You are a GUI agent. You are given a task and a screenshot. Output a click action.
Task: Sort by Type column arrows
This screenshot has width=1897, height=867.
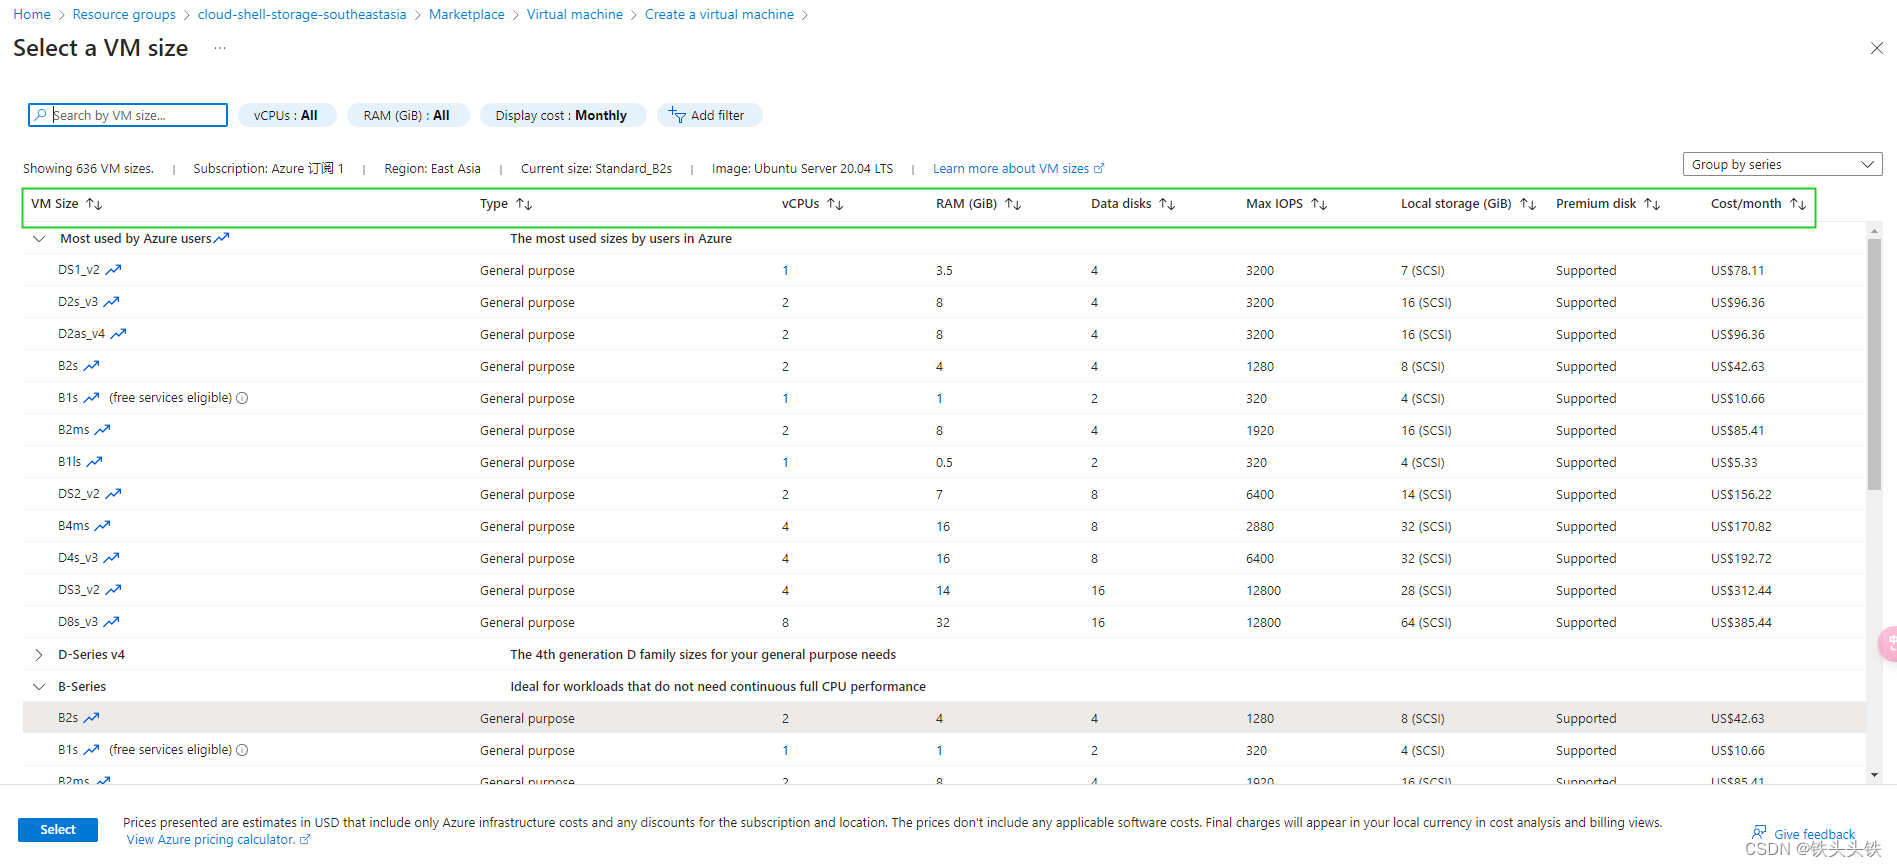pos(524,204)
